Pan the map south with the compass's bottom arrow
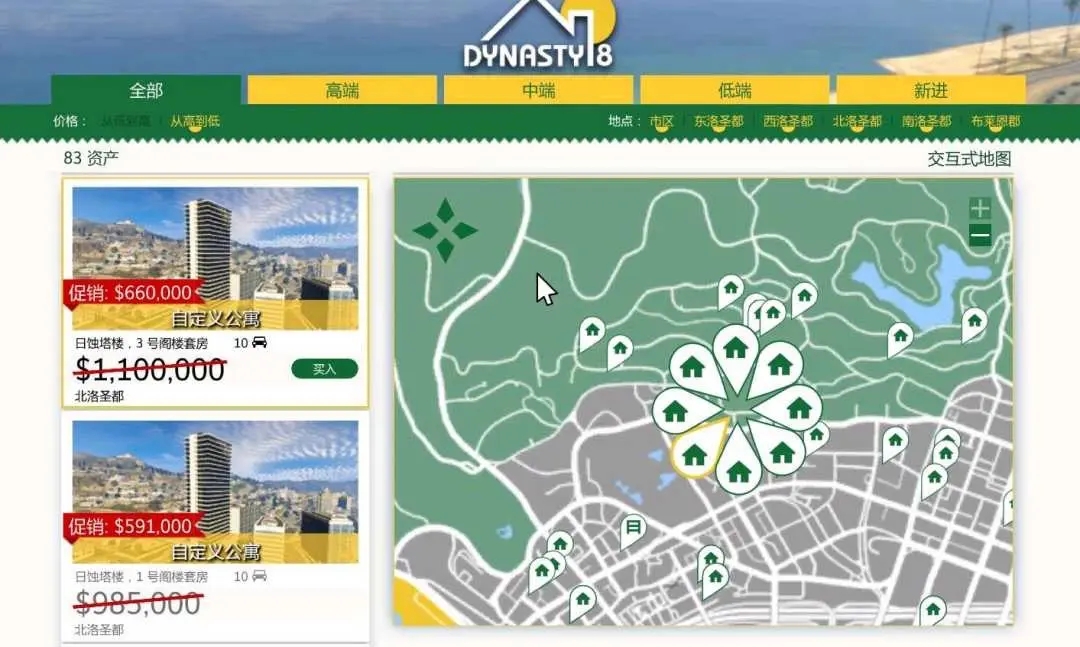The image size is (1080, 647). [445, 250]
